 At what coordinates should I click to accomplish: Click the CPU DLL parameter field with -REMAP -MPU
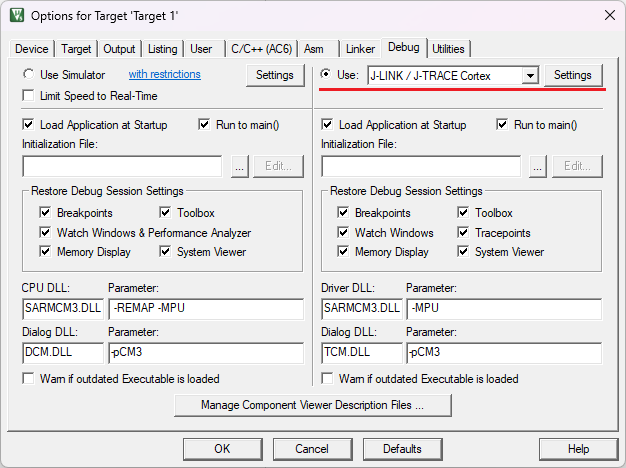[204, 308]
